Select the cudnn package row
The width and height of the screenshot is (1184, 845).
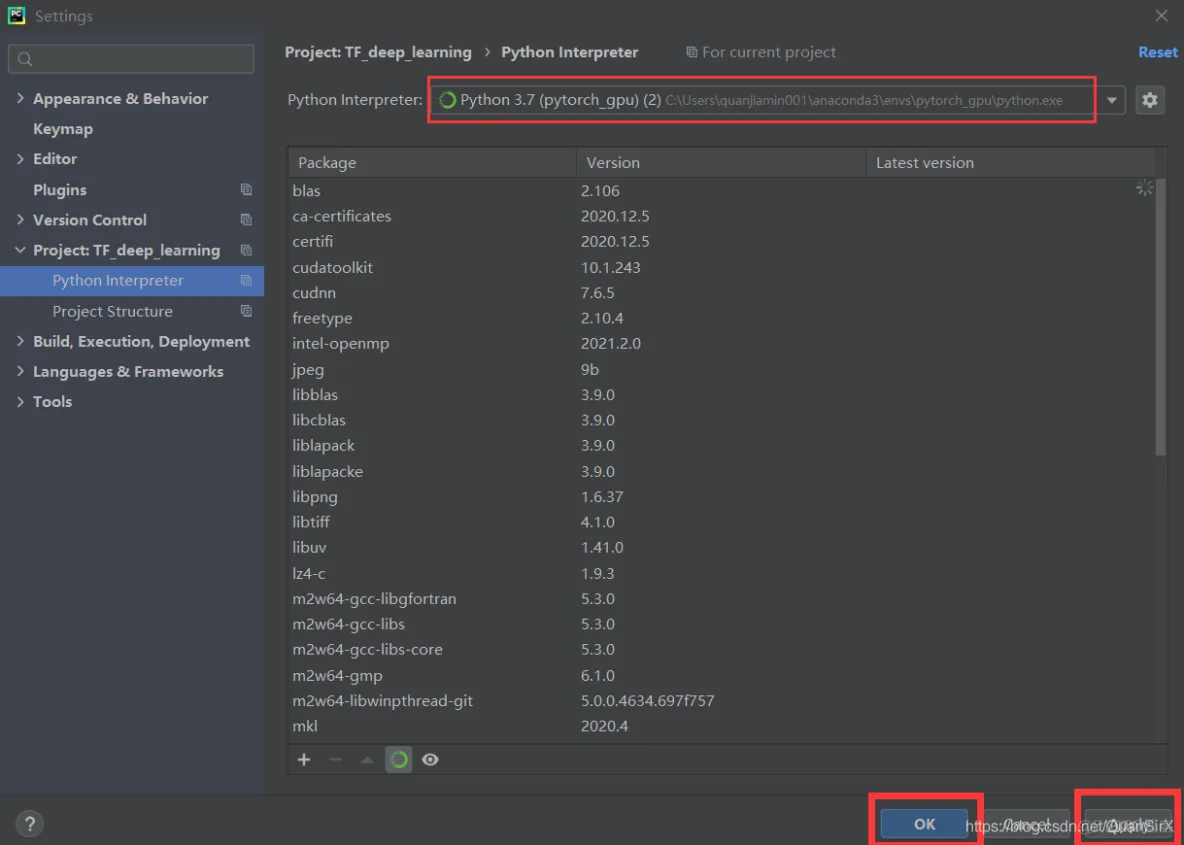[721, 292]
